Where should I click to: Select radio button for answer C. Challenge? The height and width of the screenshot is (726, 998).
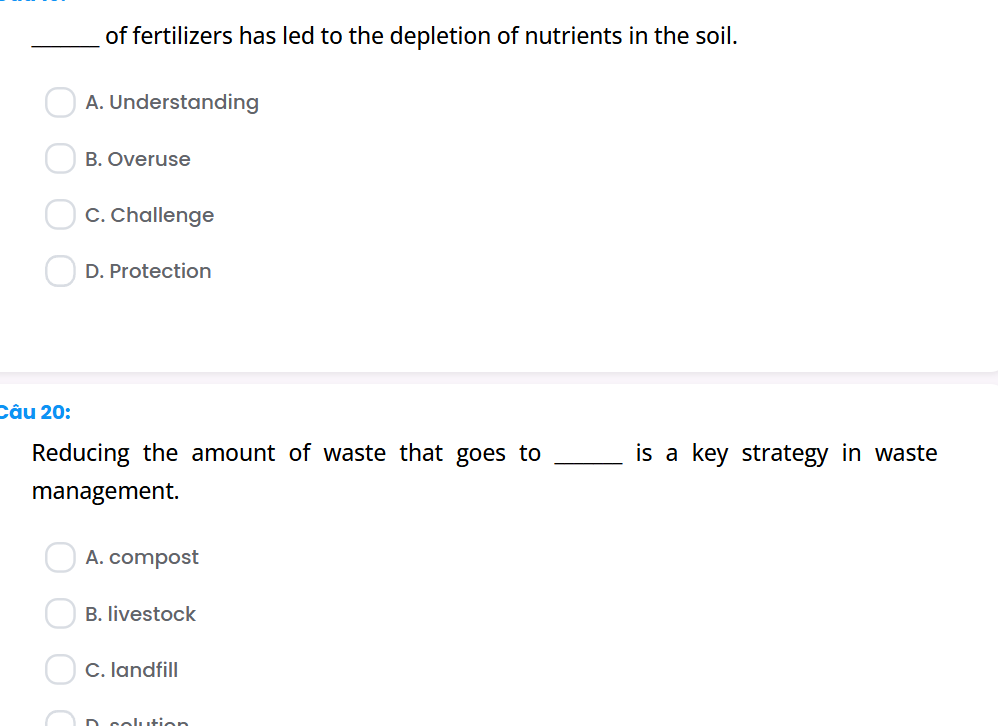tap(60, 214)
